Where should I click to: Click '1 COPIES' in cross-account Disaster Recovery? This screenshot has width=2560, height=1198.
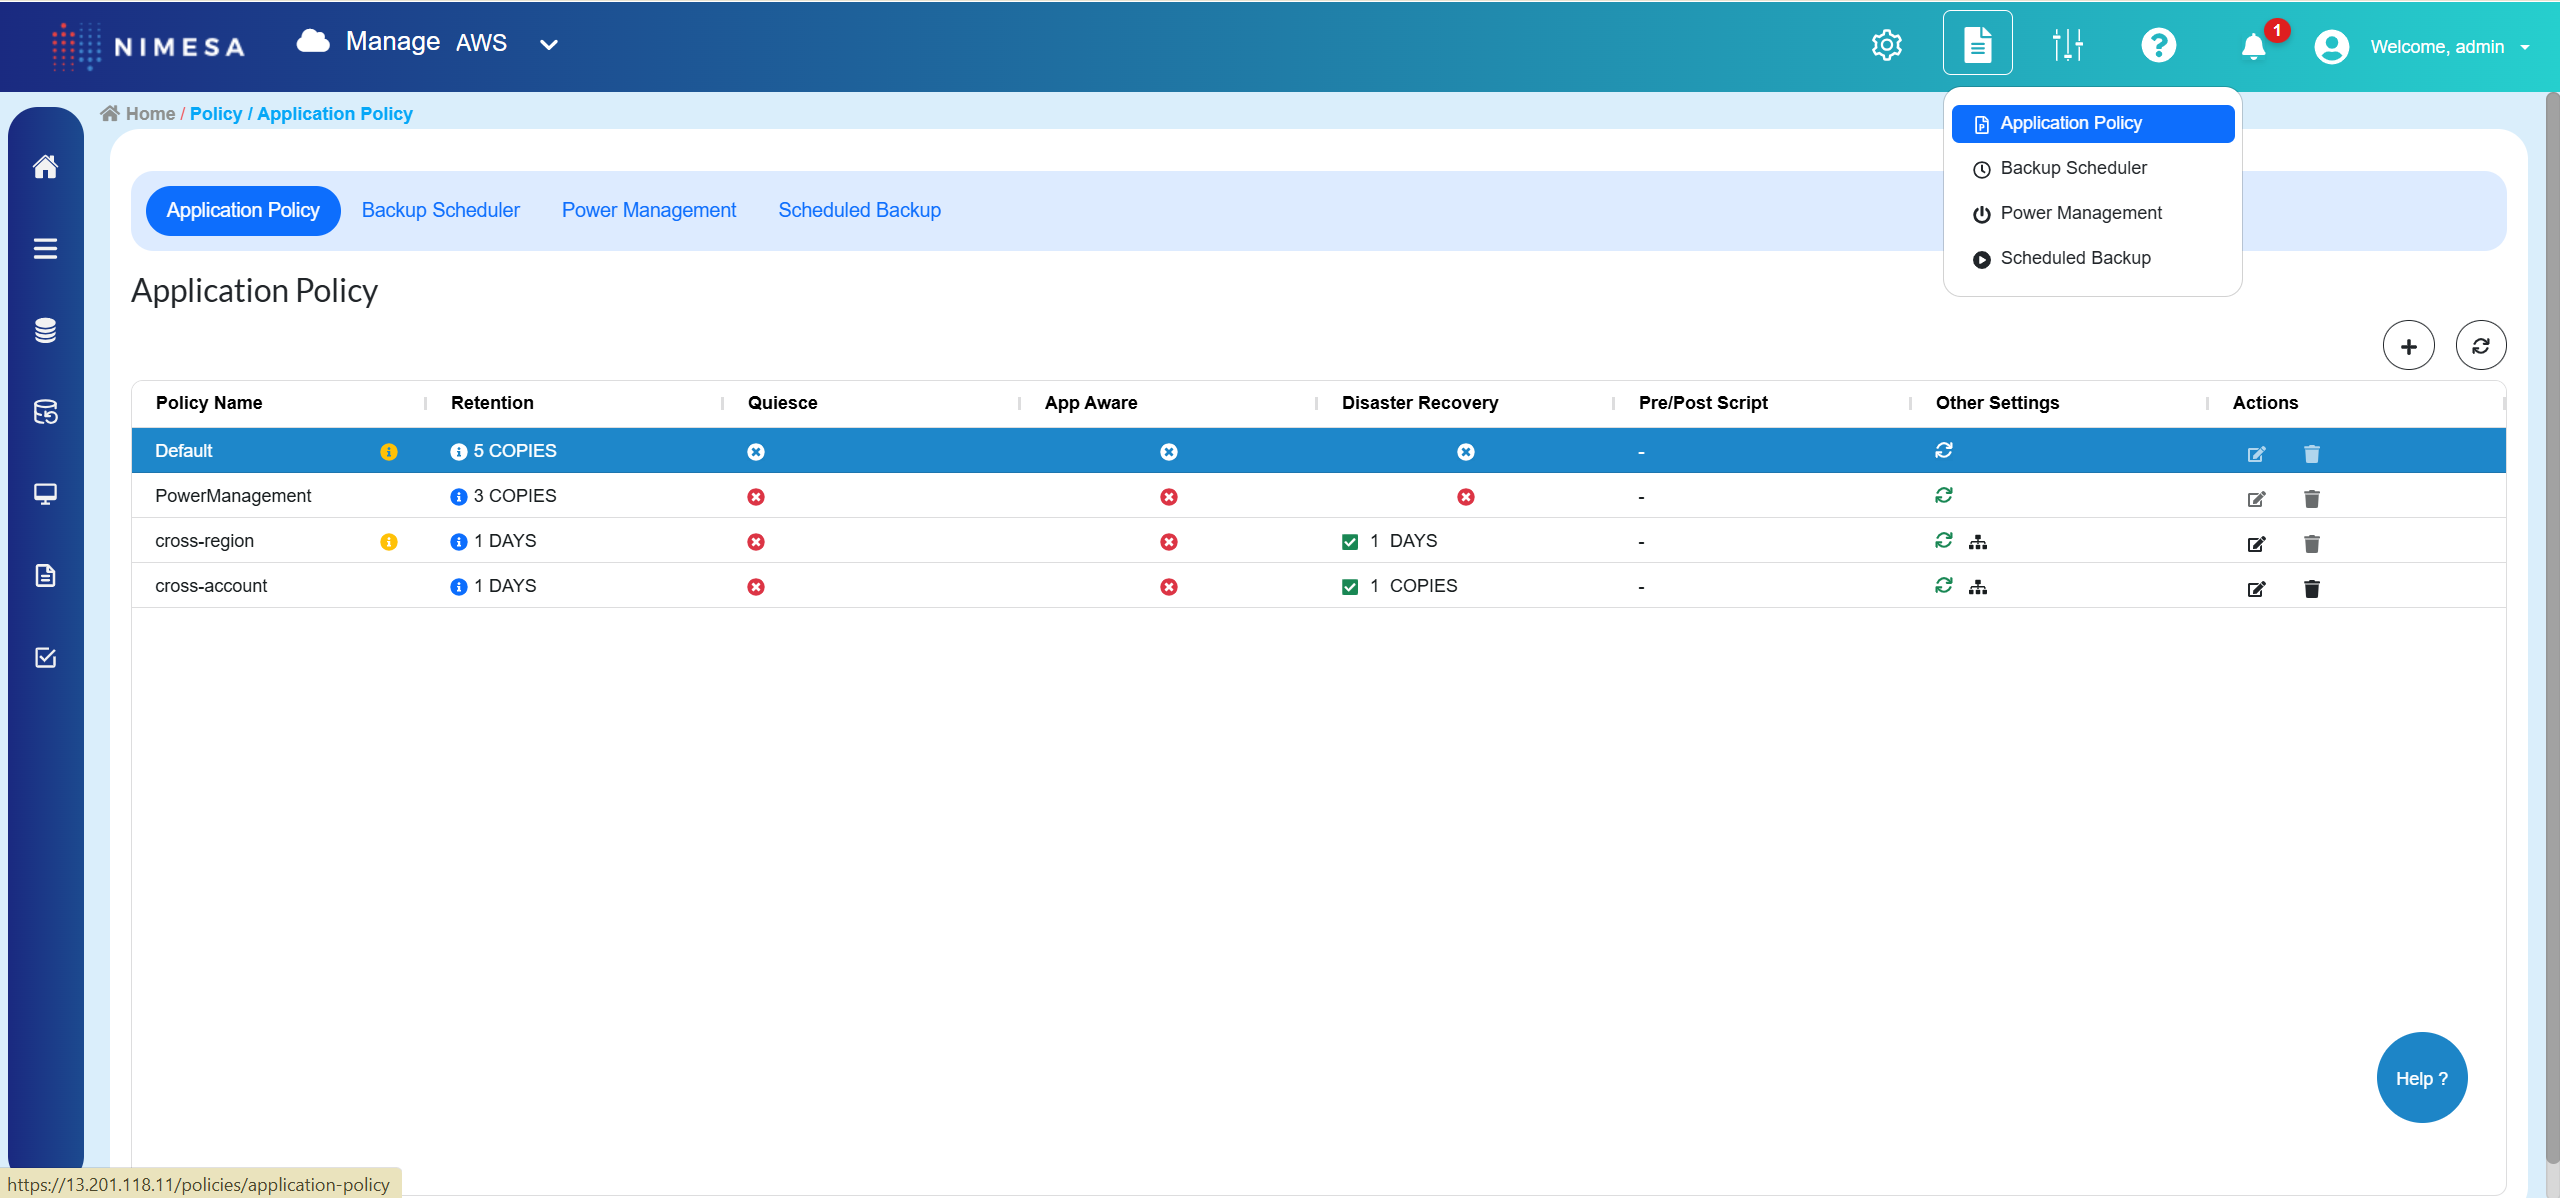tap(1413, 586)
